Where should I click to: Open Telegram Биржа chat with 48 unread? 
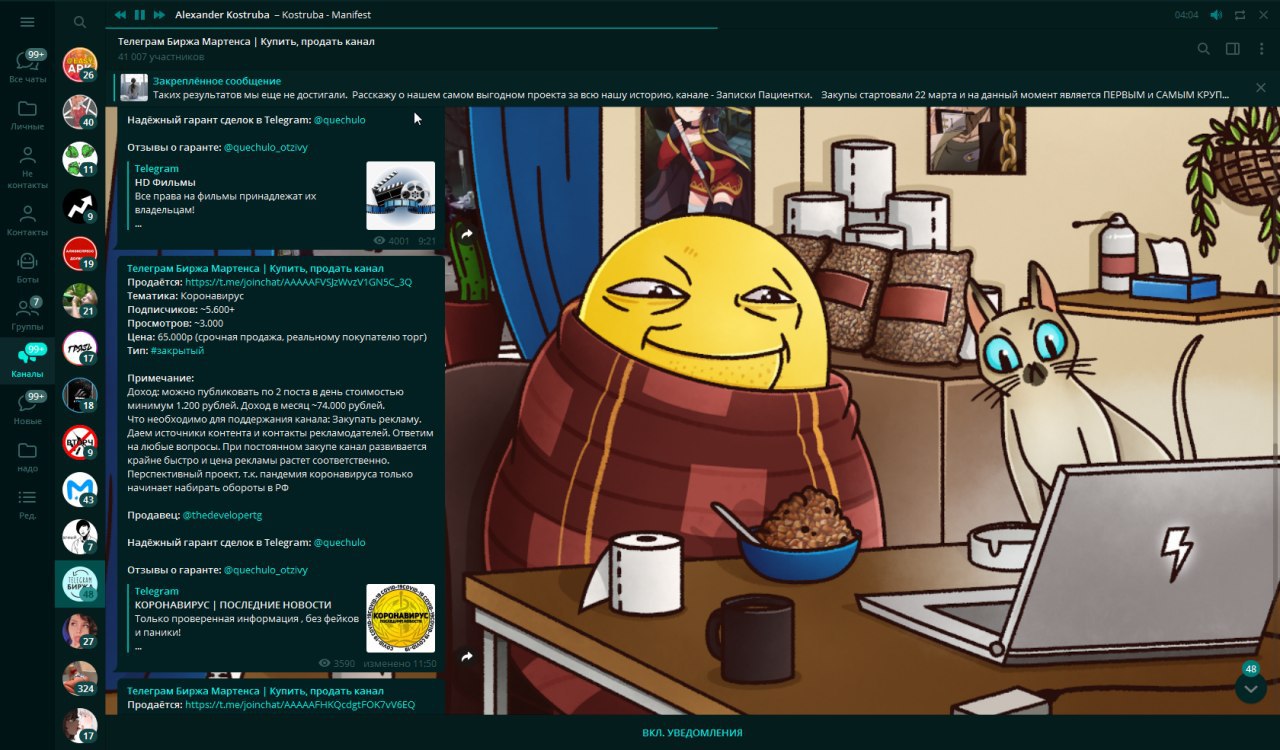tap(80, 584)
